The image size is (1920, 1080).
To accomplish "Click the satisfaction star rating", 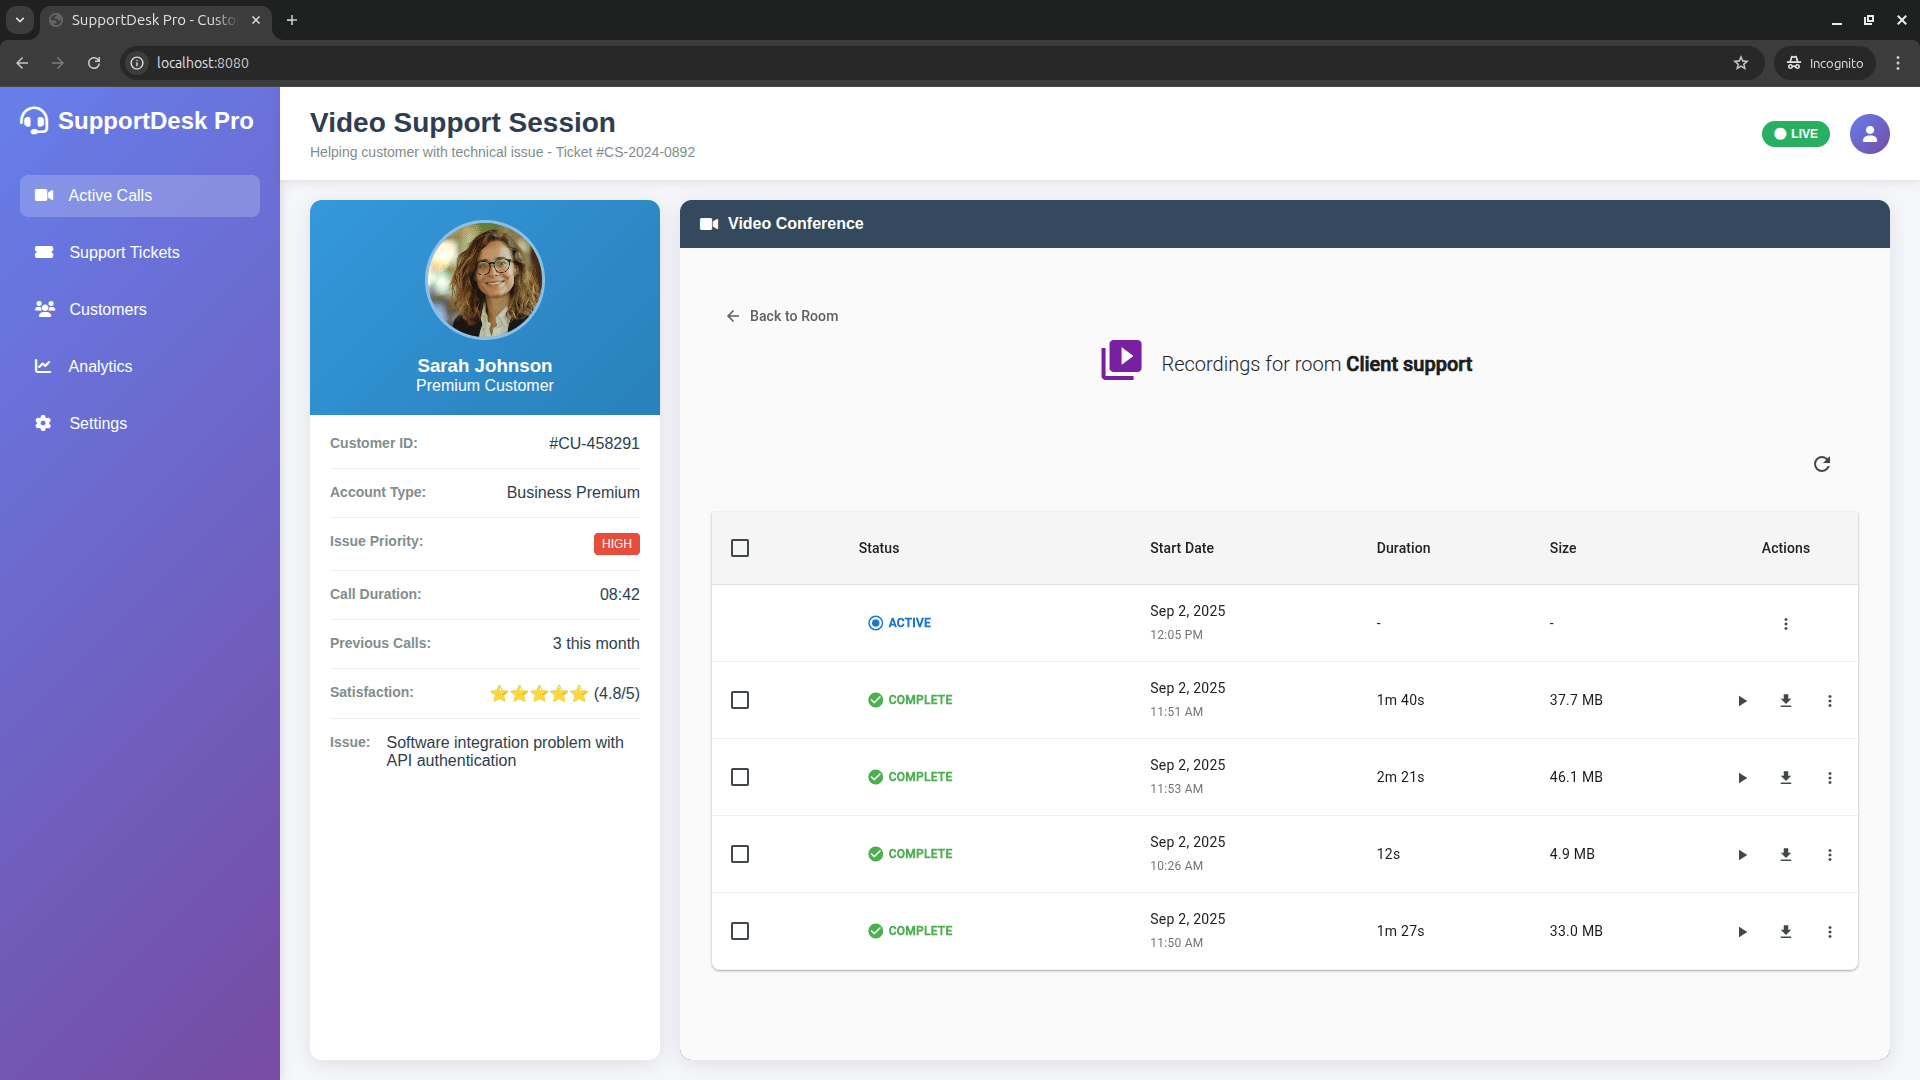I will [x=539, y=694].
